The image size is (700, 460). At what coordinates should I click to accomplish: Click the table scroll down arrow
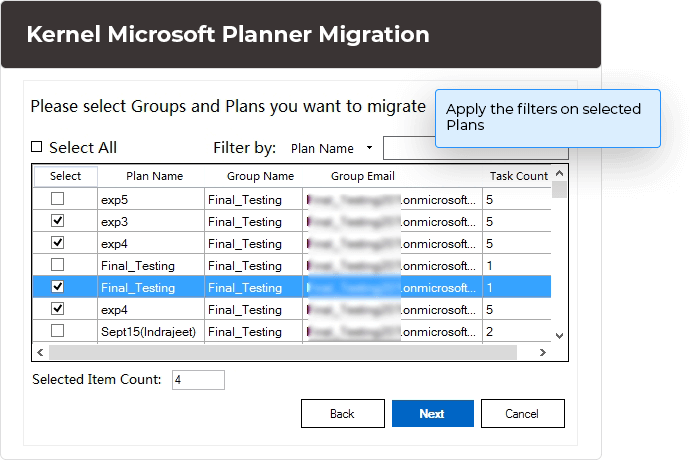click(x=559, y=335)
